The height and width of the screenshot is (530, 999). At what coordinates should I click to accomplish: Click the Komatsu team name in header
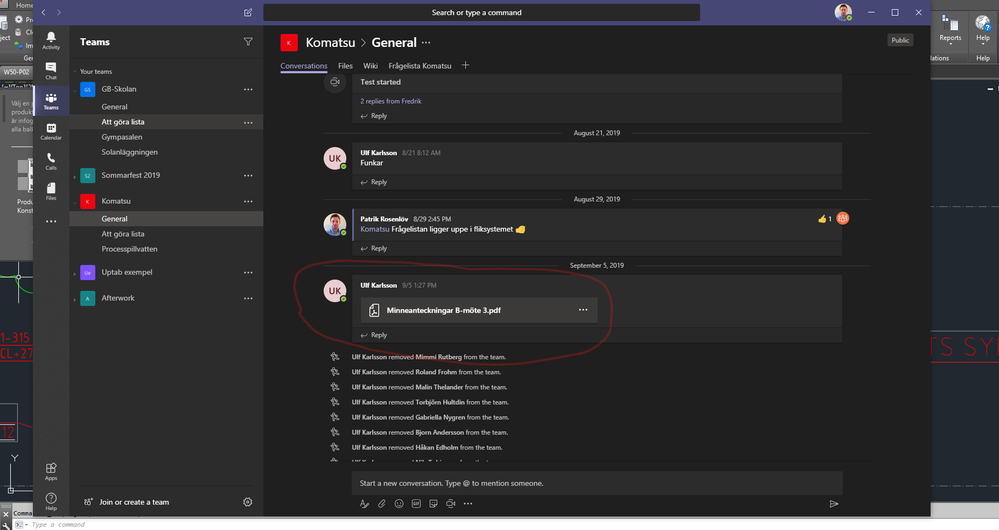pyautogui.click(x=330, y=42)
